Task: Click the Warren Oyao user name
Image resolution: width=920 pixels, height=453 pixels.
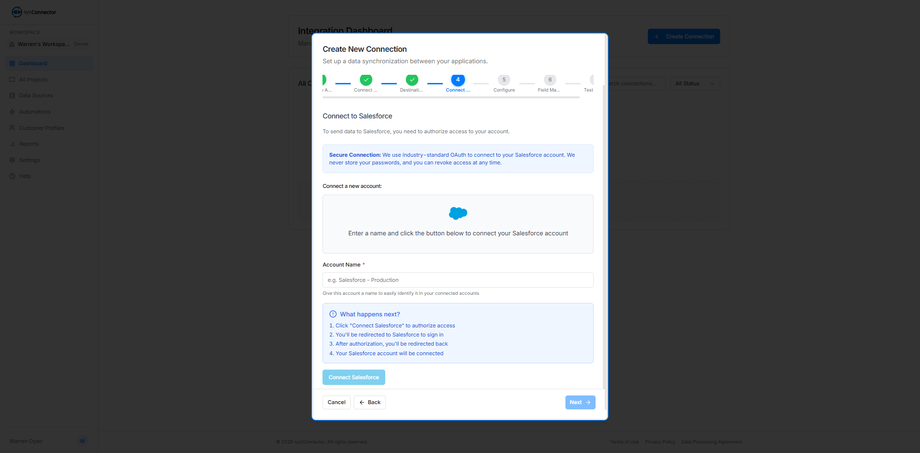Action: [x=26, y=441]
